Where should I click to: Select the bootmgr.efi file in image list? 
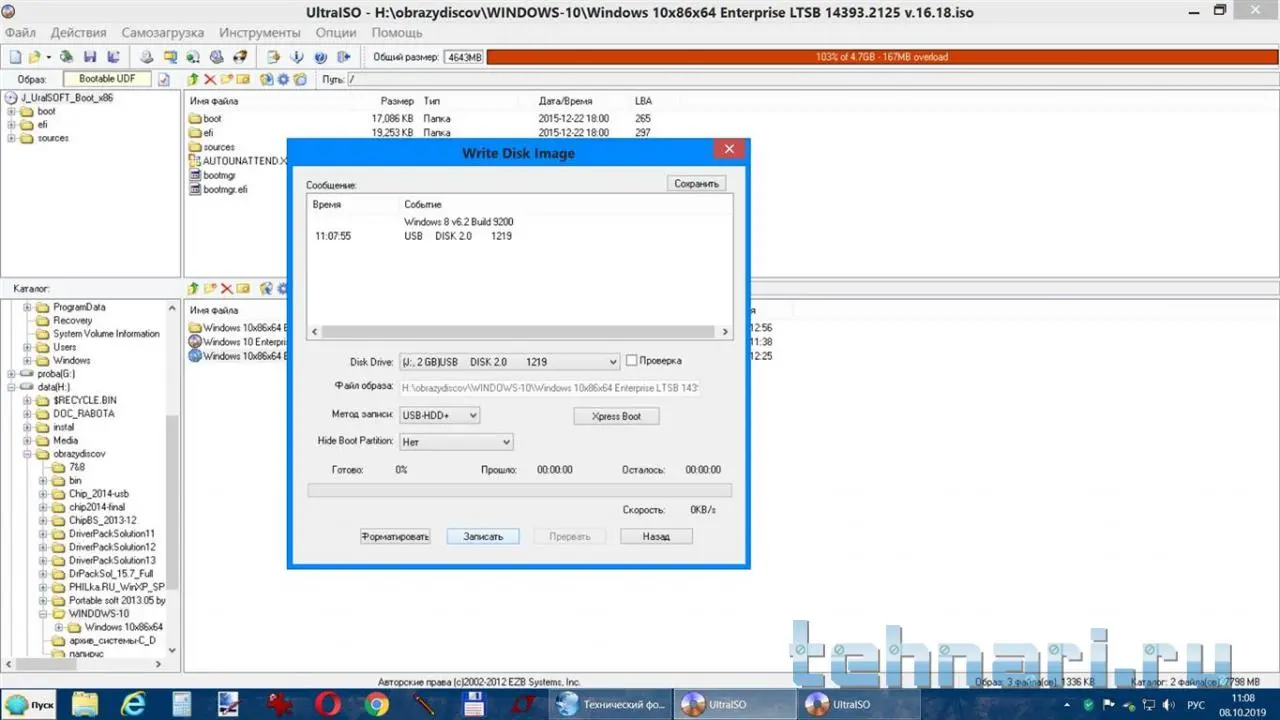tap(225, 189)
